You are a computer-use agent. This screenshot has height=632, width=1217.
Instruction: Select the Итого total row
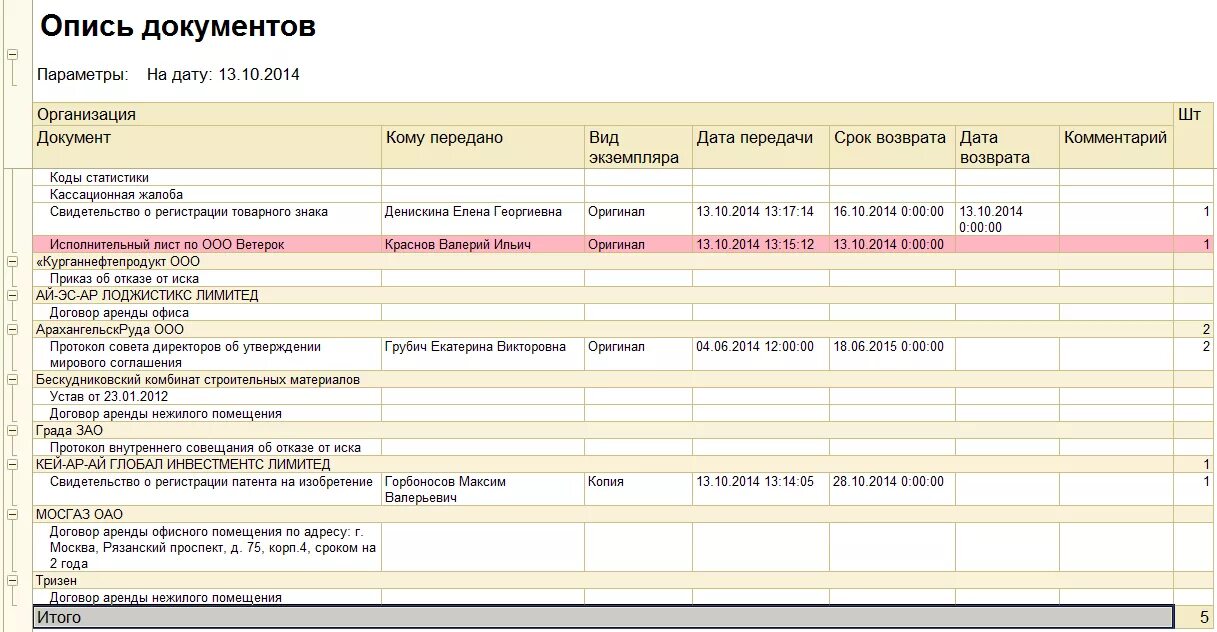(x=603, y=617)
